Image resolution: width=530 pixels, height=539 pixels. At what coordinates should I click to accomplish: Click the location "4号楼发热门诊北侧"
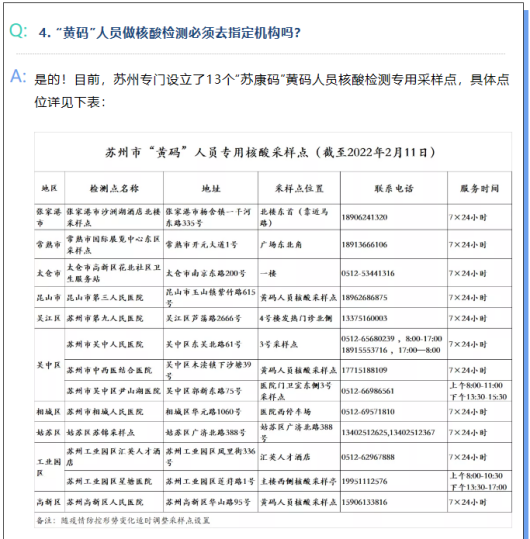coord(296,318)
